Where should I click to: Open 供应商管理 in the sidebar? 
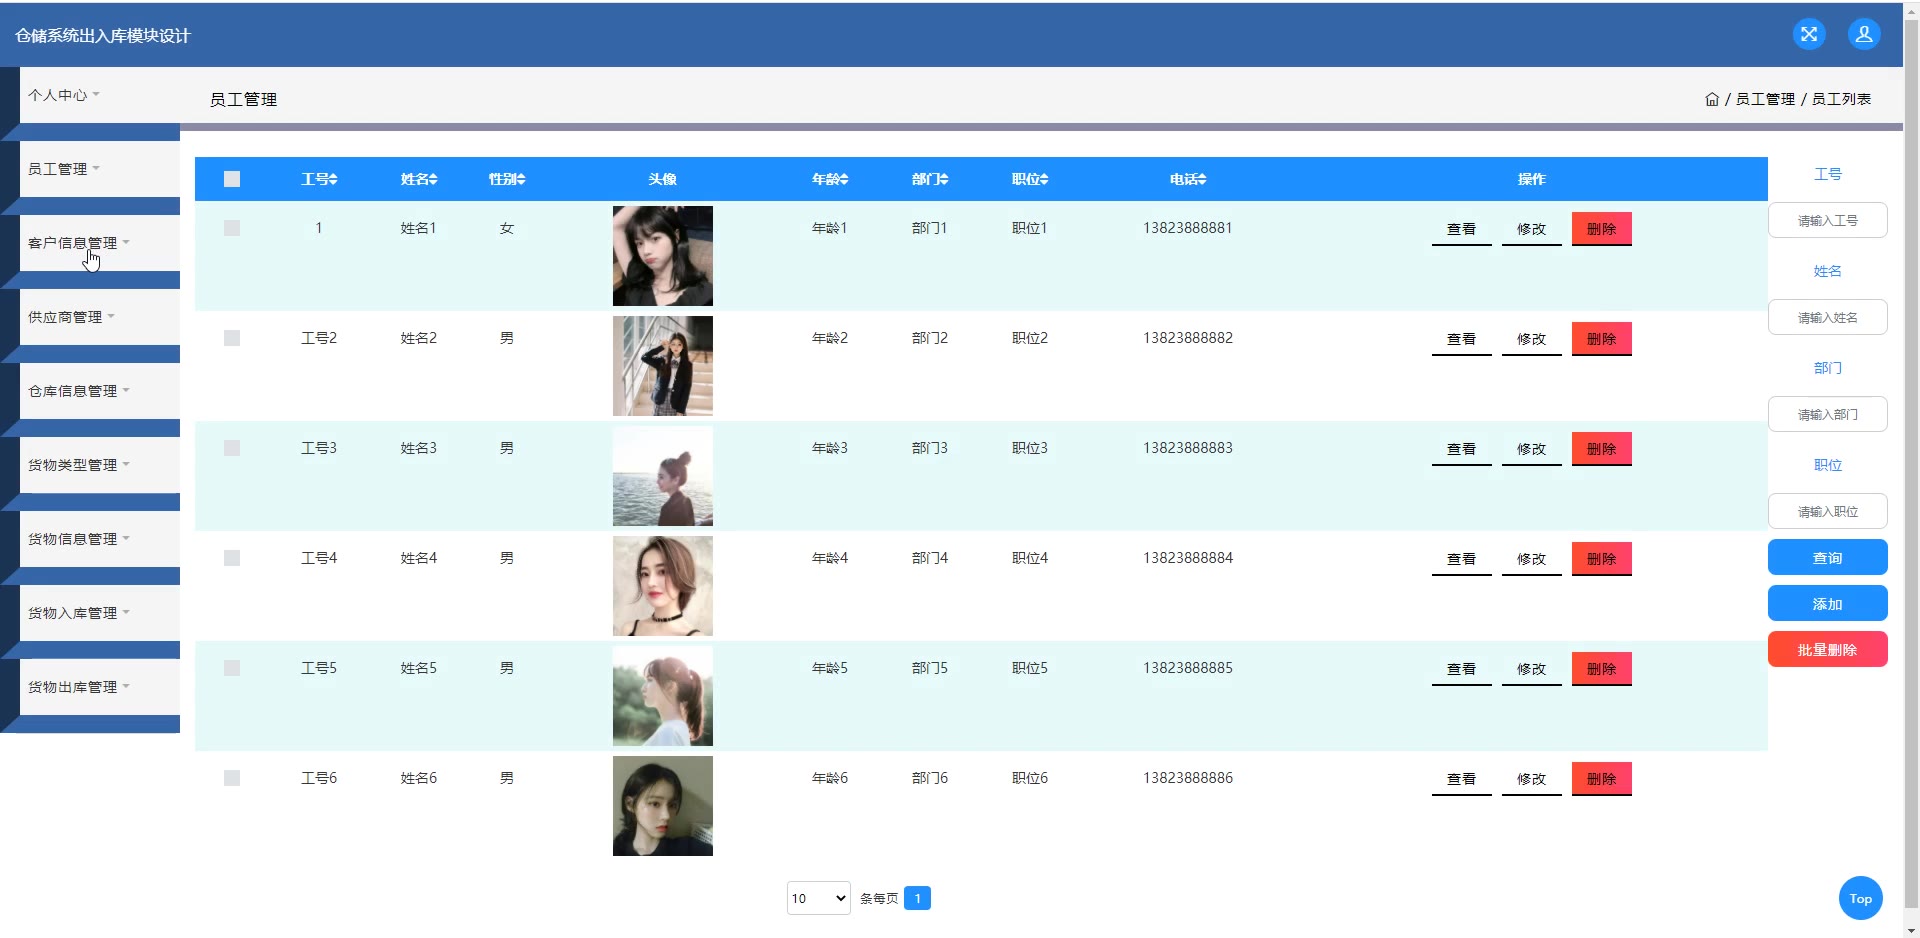click(x=71, y=317)
